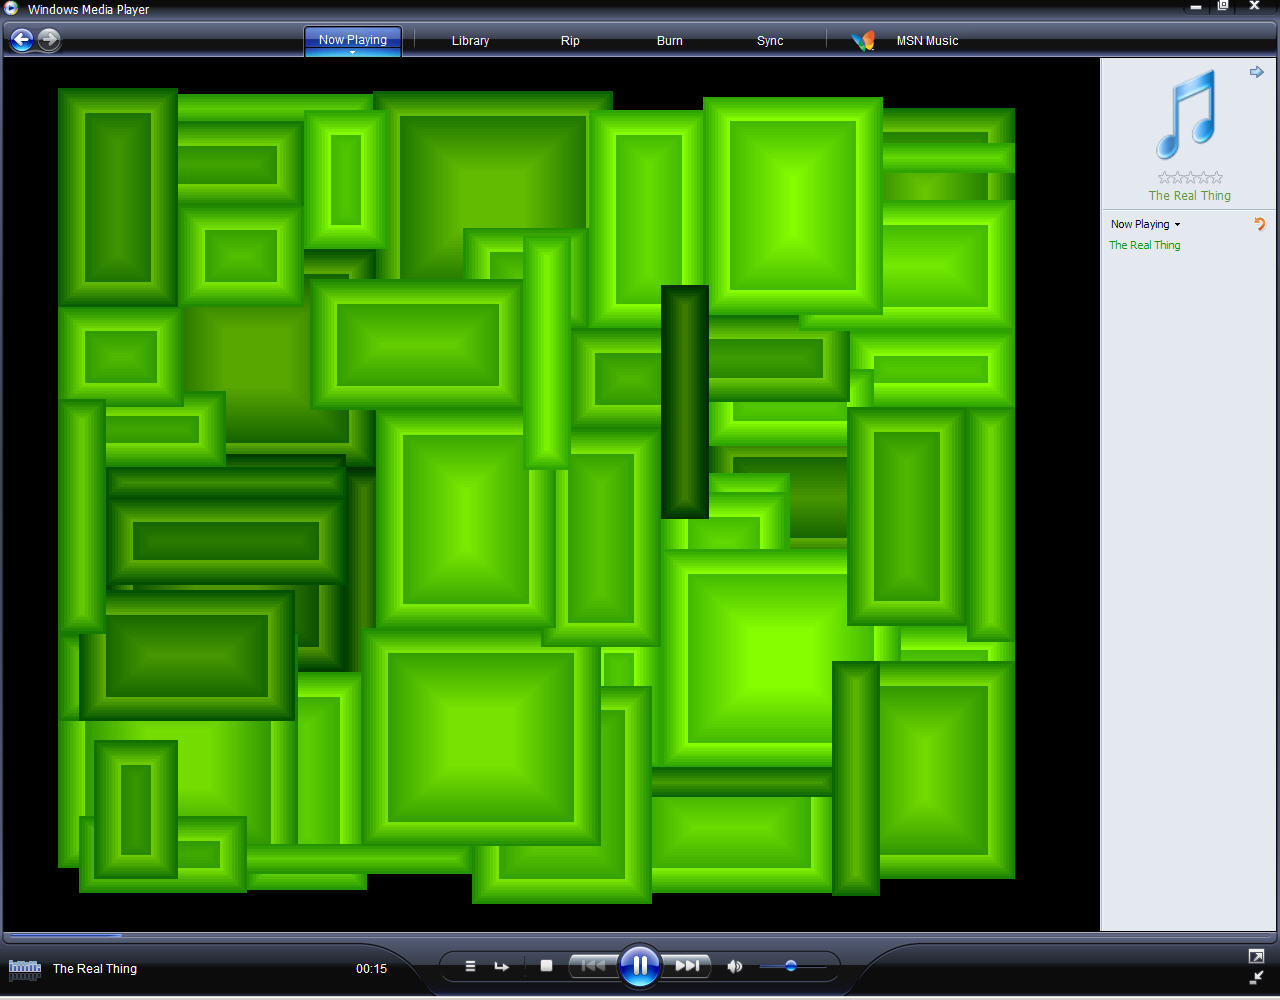Toggle shuffle mode
The image size is (1280, 1000).
(x=470, y=966)
